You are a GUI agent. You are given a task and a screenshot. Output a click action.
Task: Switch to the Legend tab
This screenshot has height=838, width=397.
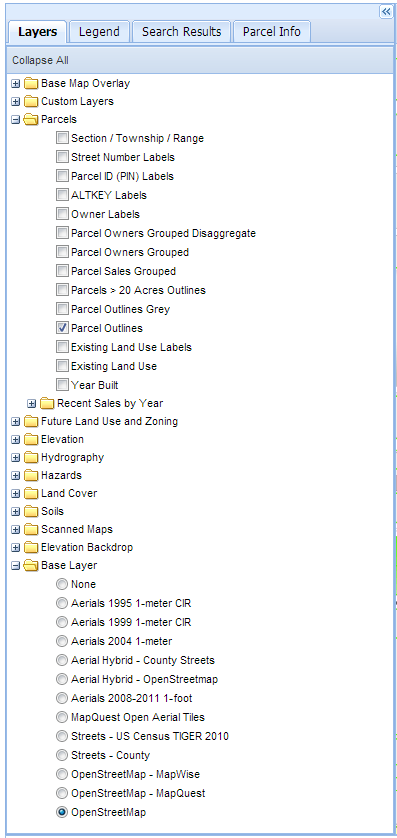click(99, 32)
